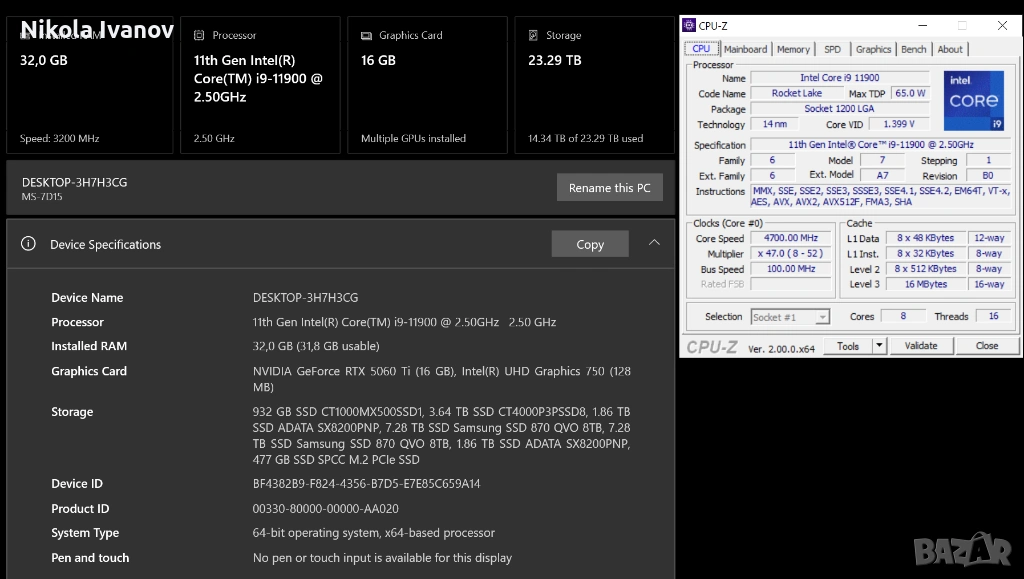Click the Device Specifications info icon

pyautogui.click(x=29, y=244)
